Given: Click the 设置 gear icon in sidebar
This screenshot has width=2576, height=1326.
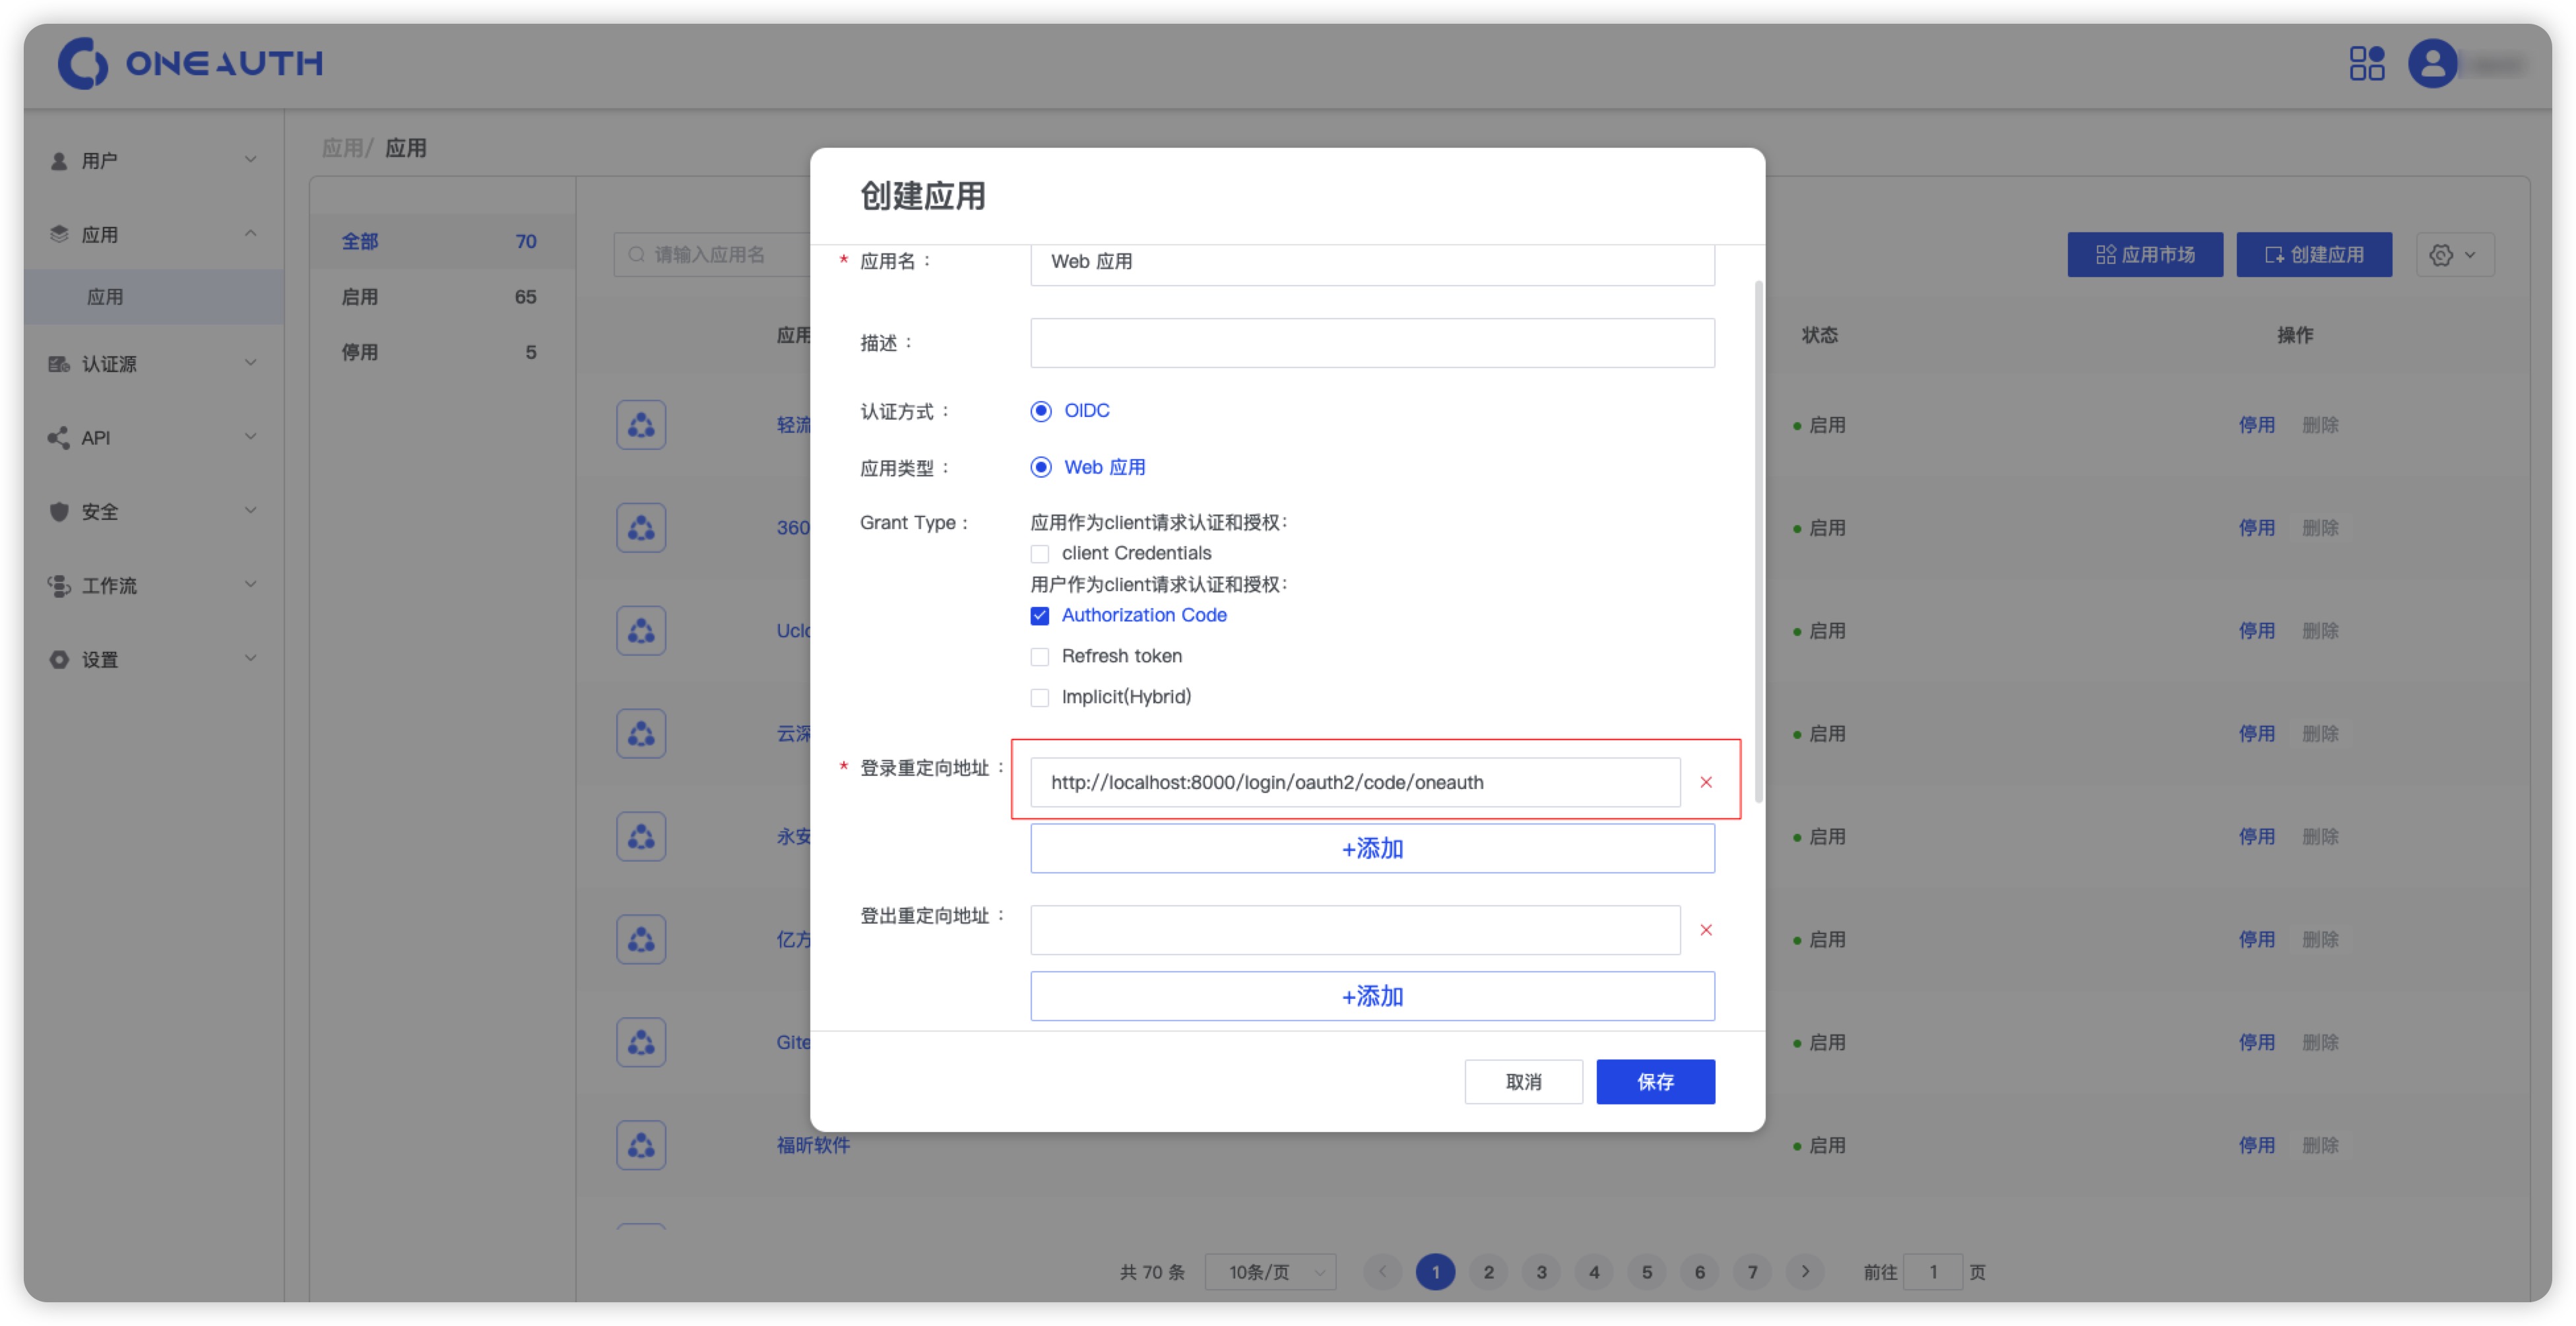Looking at the screenshot, I should click(x=59, y=659).
